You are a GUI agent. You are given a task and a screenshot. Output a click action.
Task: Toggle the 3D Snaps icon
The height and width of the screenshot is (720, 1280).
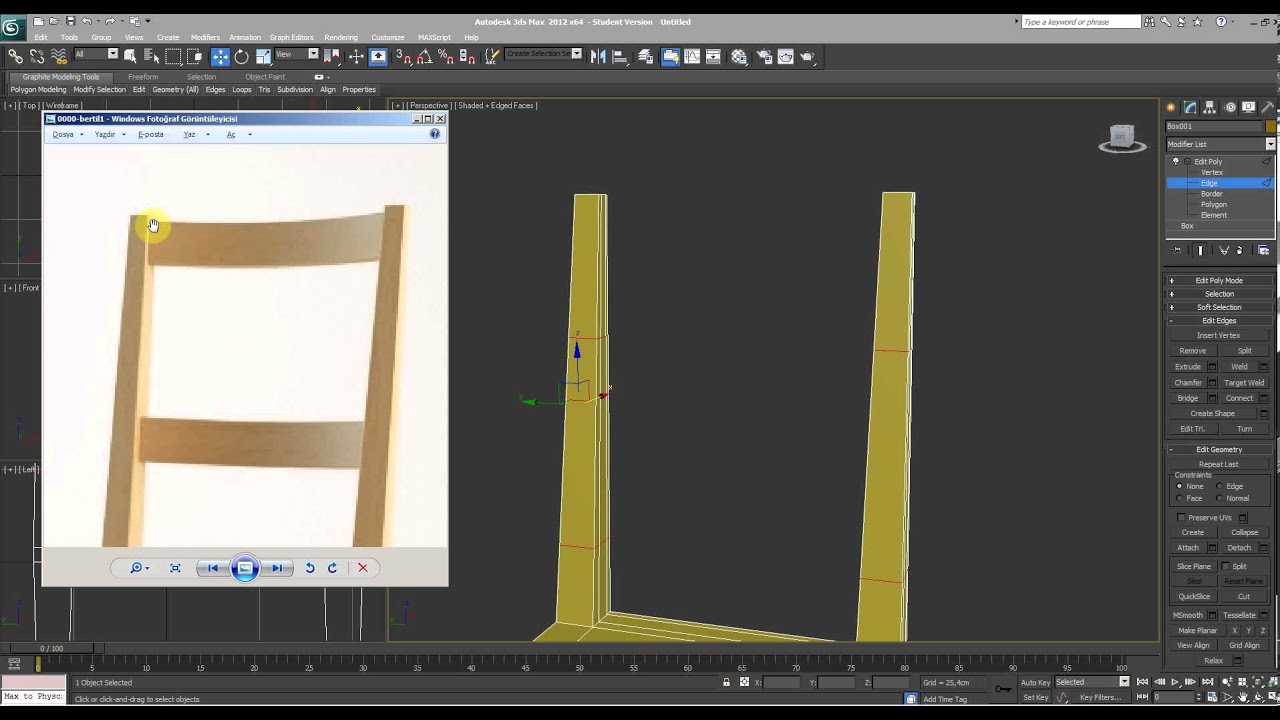tap(403, 56)
